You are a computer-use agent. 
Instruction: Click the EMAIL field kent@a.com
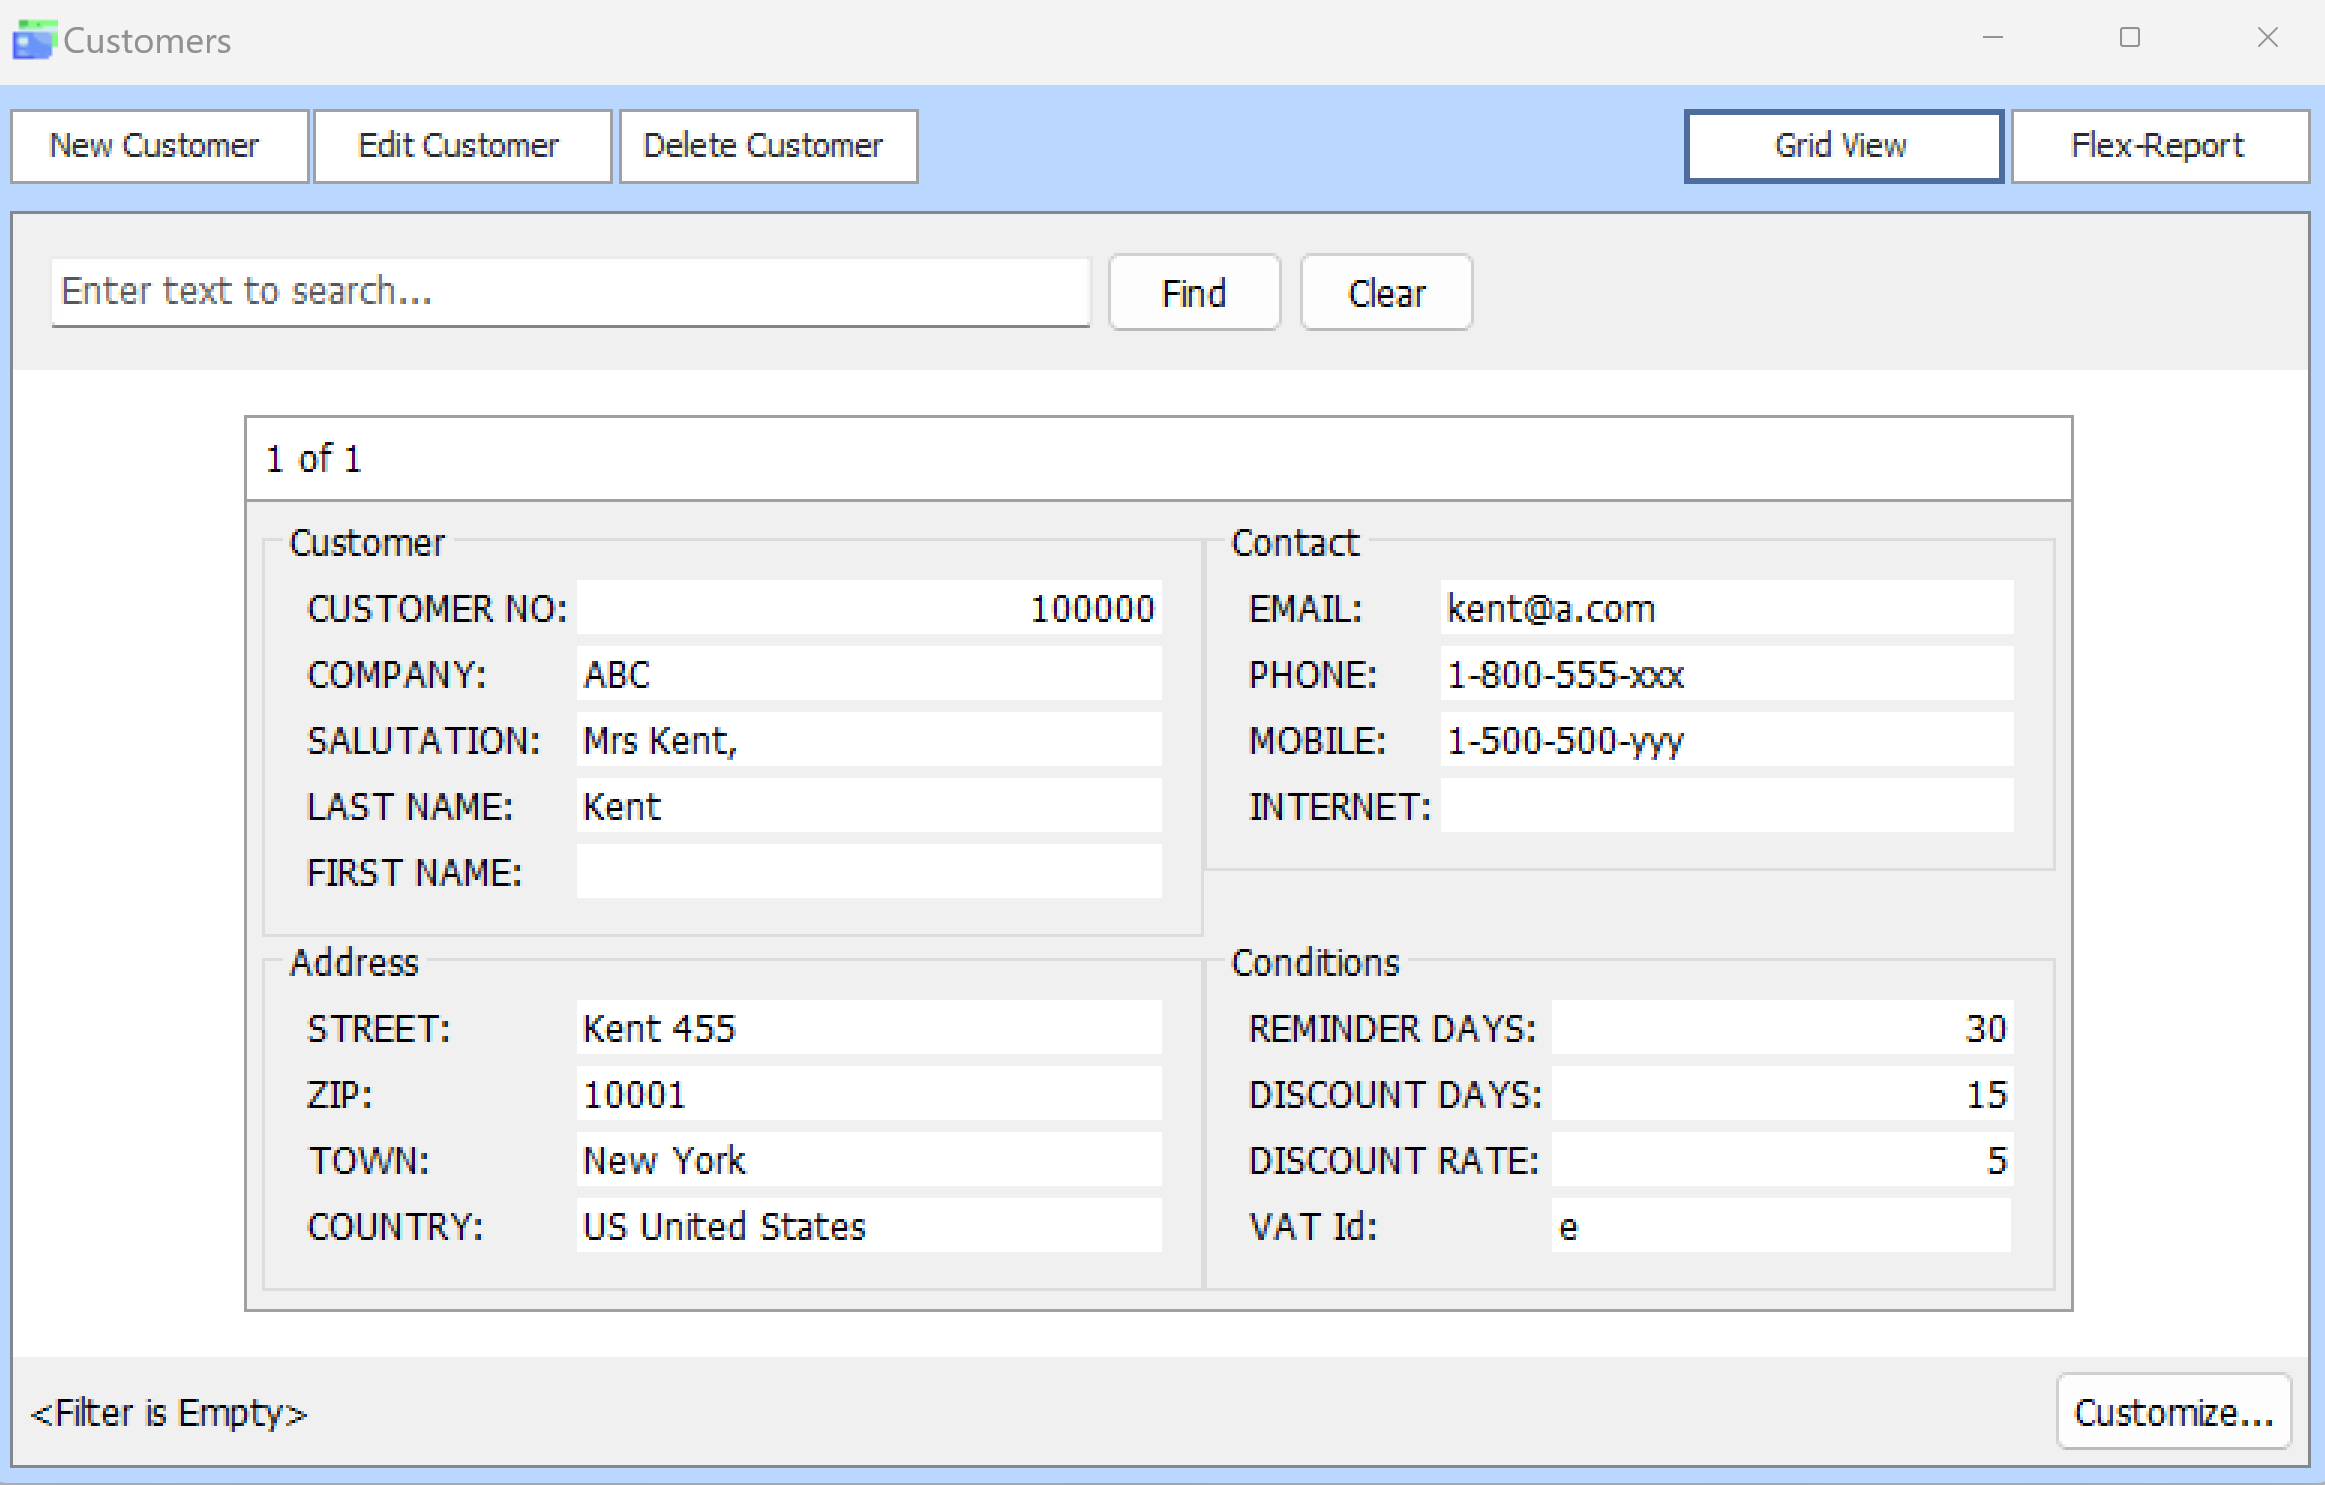pos(1725,608)
